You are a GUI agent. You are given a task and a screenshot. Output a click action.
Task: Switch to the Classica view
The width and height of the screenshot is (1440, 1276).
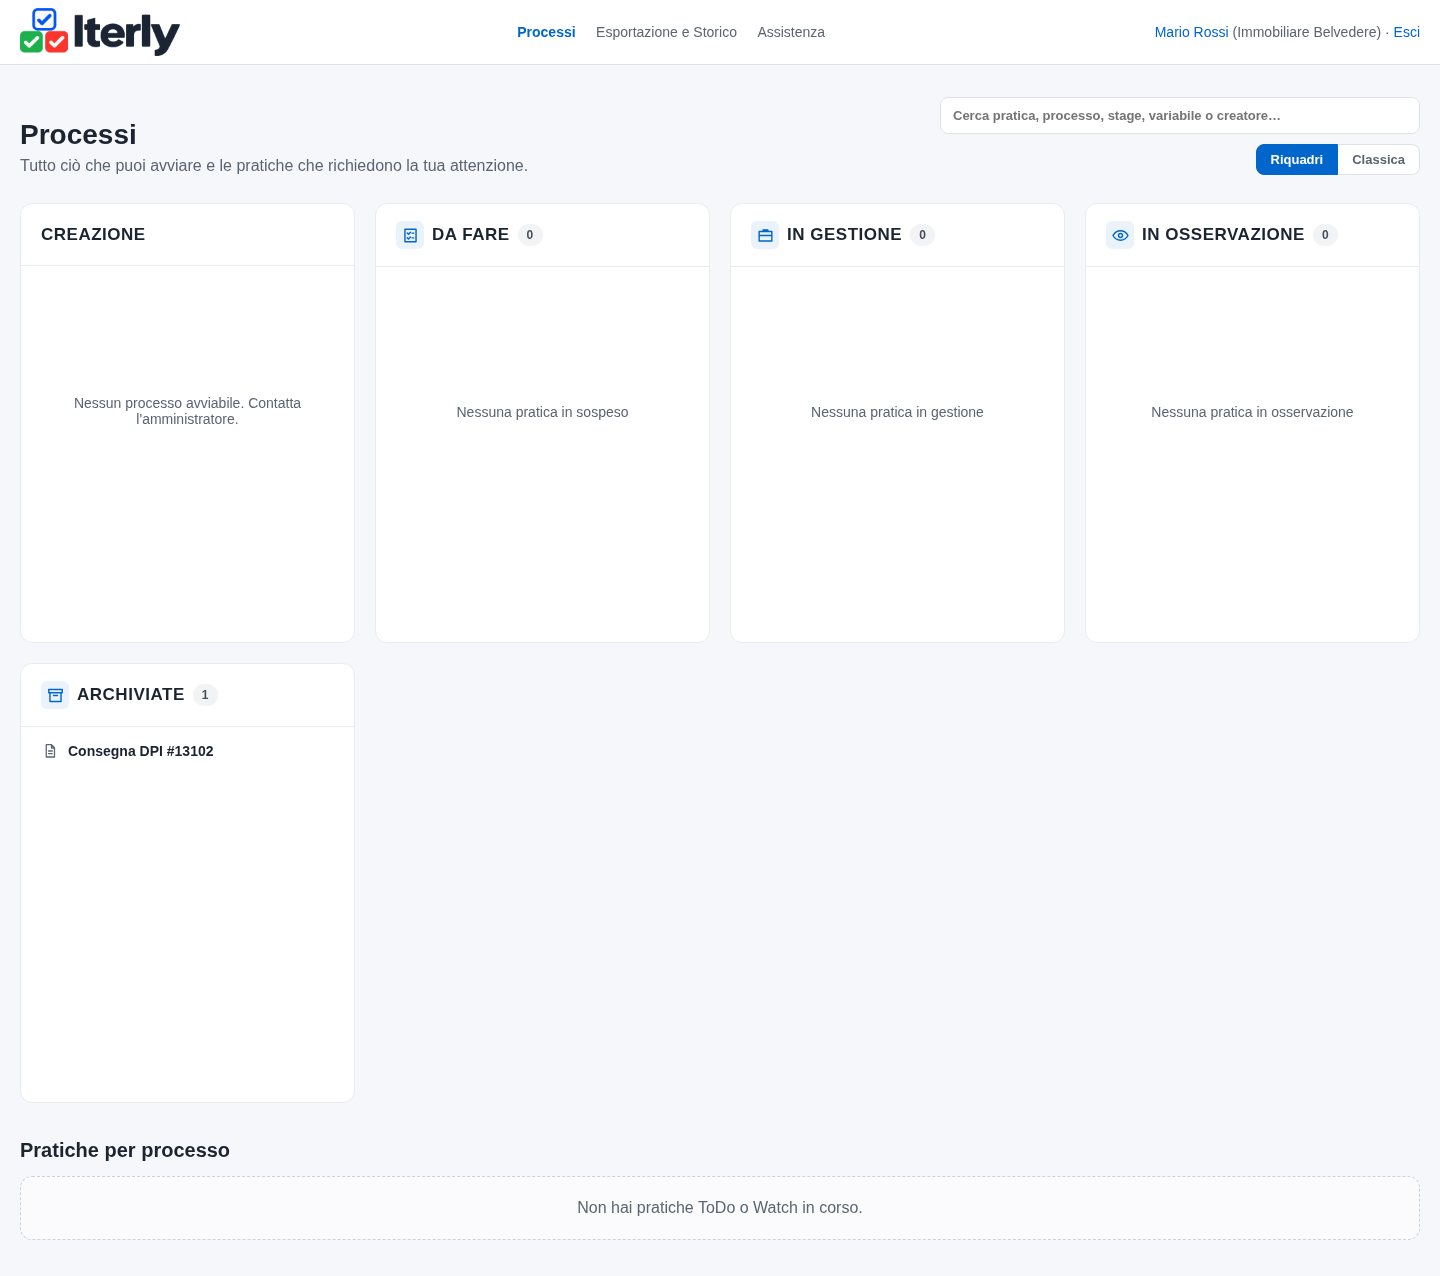(1378, 160)
